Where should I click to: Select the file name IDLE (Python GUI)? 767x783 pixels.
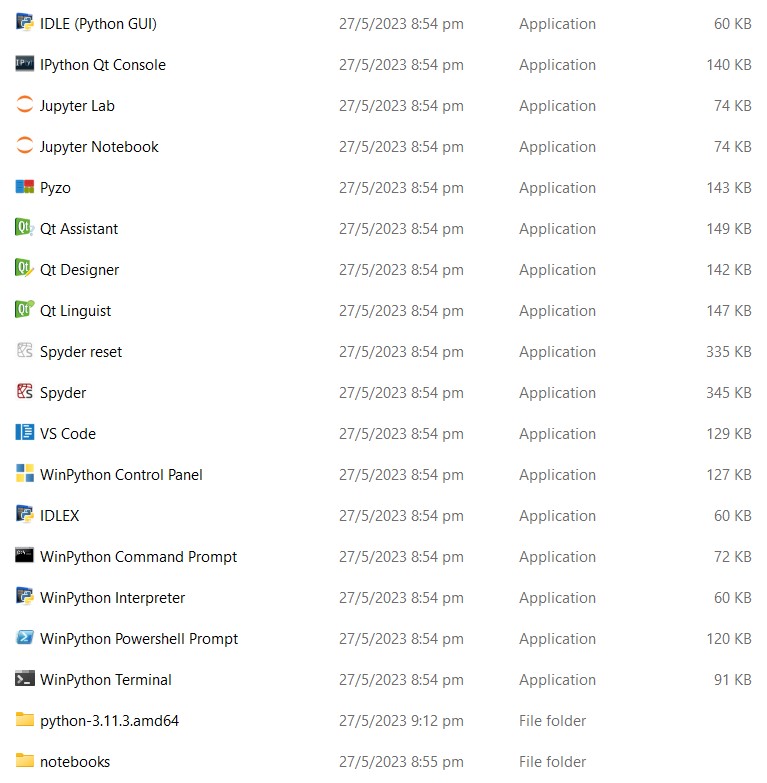pos(98,24)
